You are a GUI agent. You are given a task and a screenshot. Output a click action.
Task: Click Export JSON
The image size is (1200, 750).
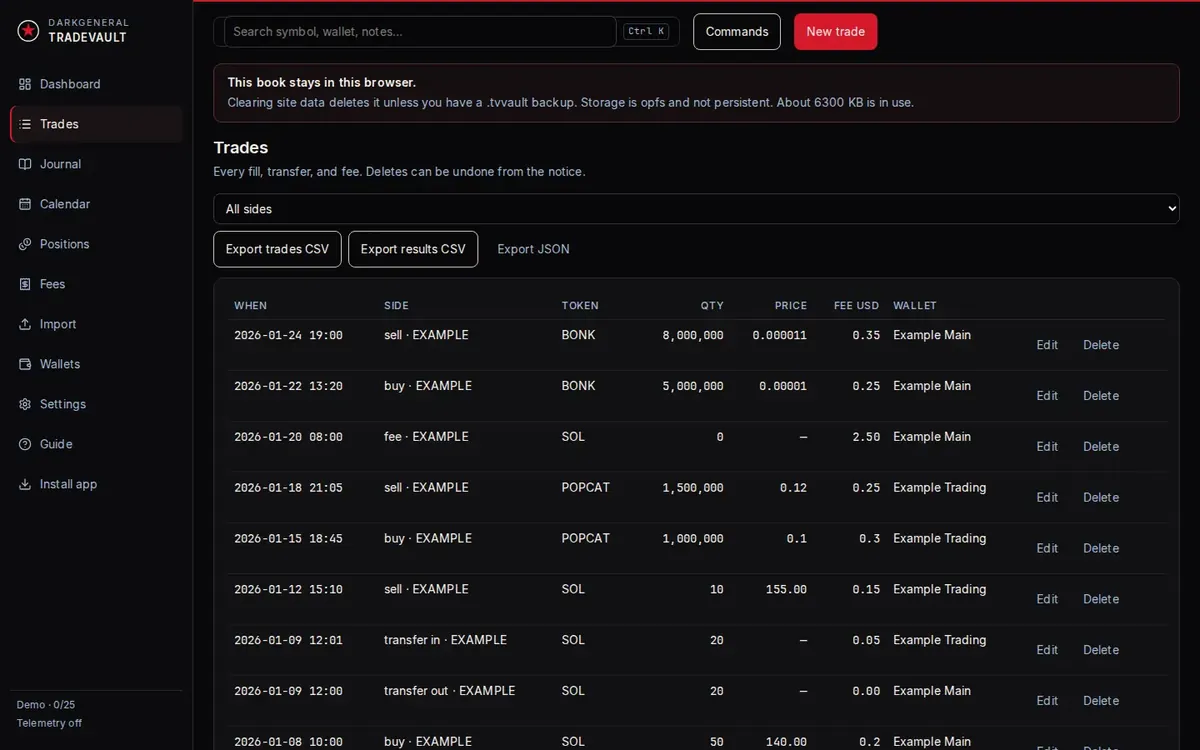click(x=533, y=249)
